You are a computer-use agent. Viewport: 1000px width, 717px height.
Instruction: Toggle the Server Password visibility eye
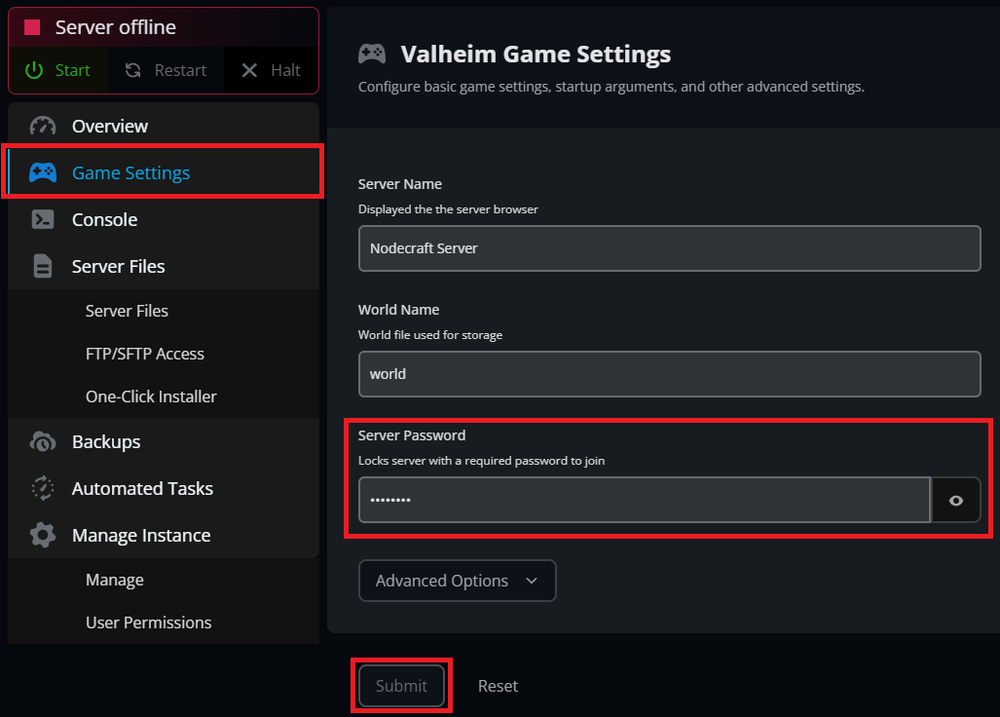[957, 500]
